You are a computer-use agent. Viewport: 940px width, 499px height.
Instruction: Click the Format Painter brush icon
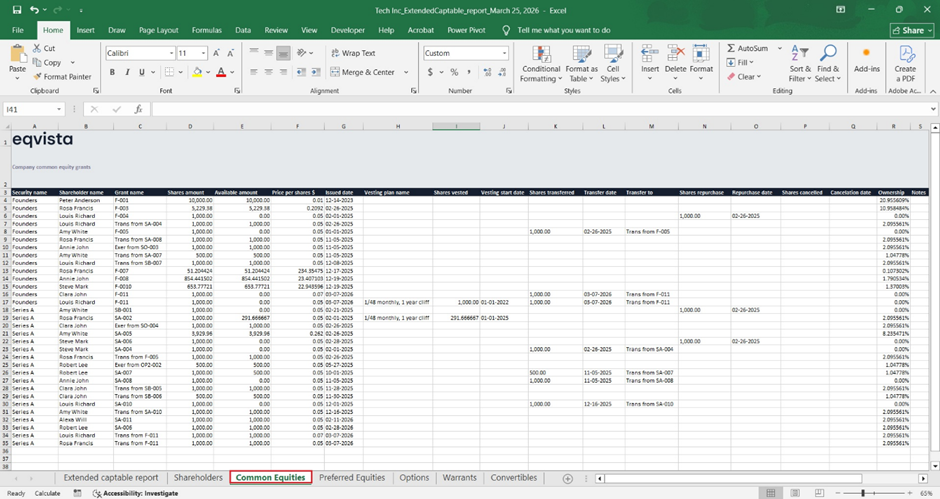click(36, 76)
